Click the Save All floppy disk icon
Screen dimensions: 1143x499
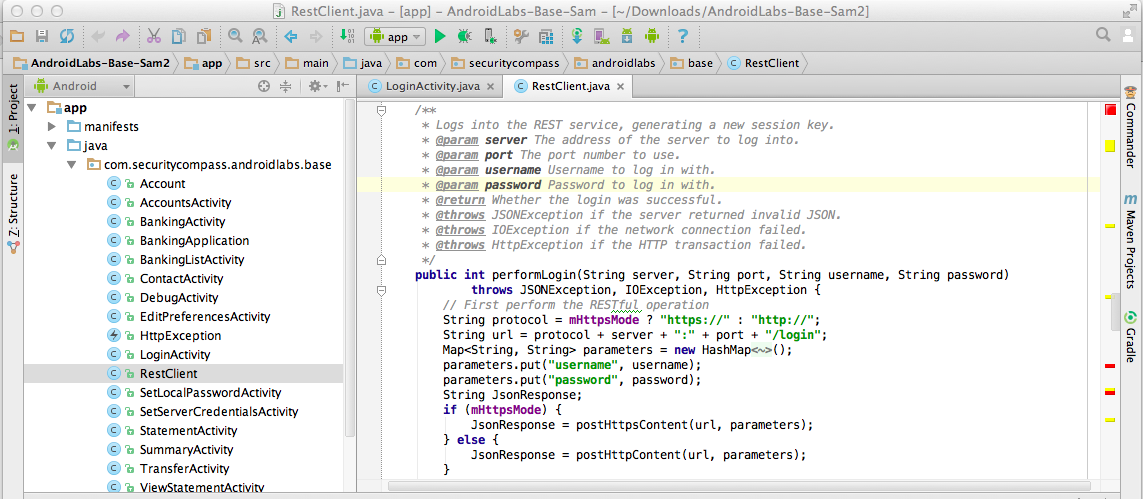[42, 36]
